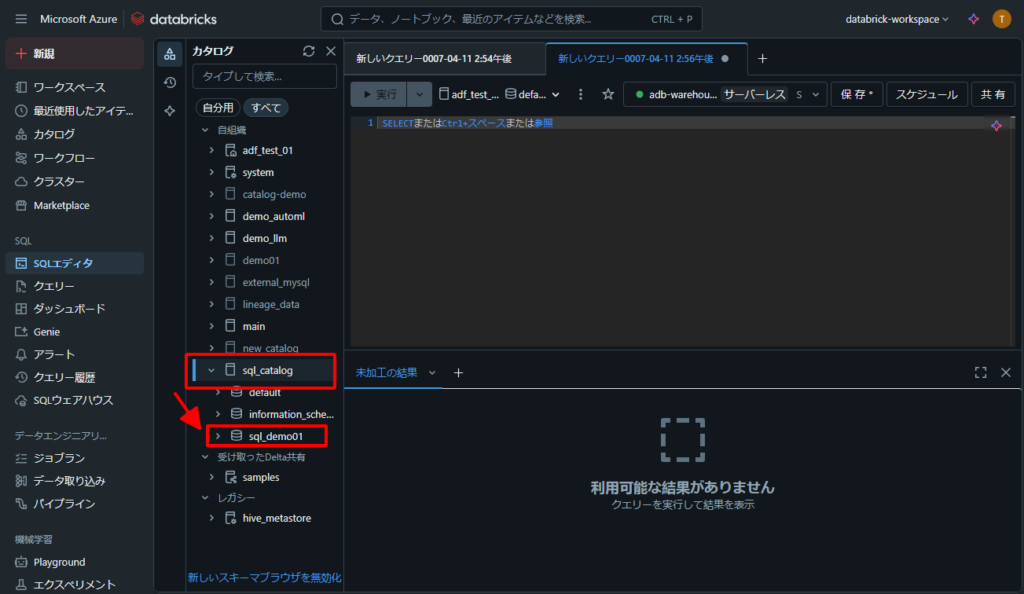Favorite the query with the star icon
1024x594 pixels.
(x=608, y=95)
